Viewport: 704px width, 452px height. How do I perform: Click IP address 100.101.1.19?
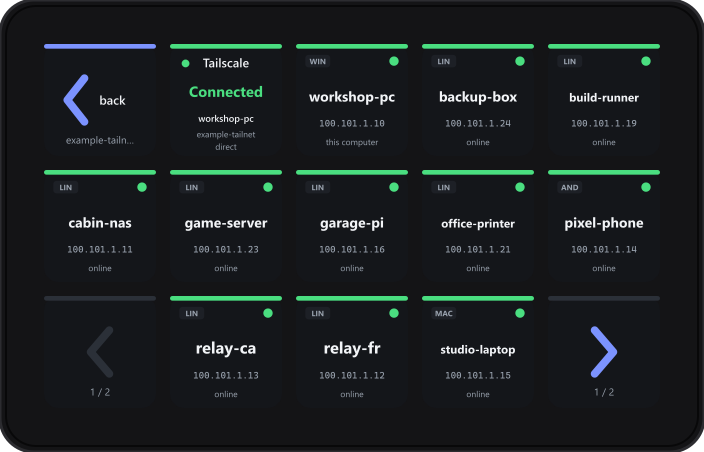[604, 123]
